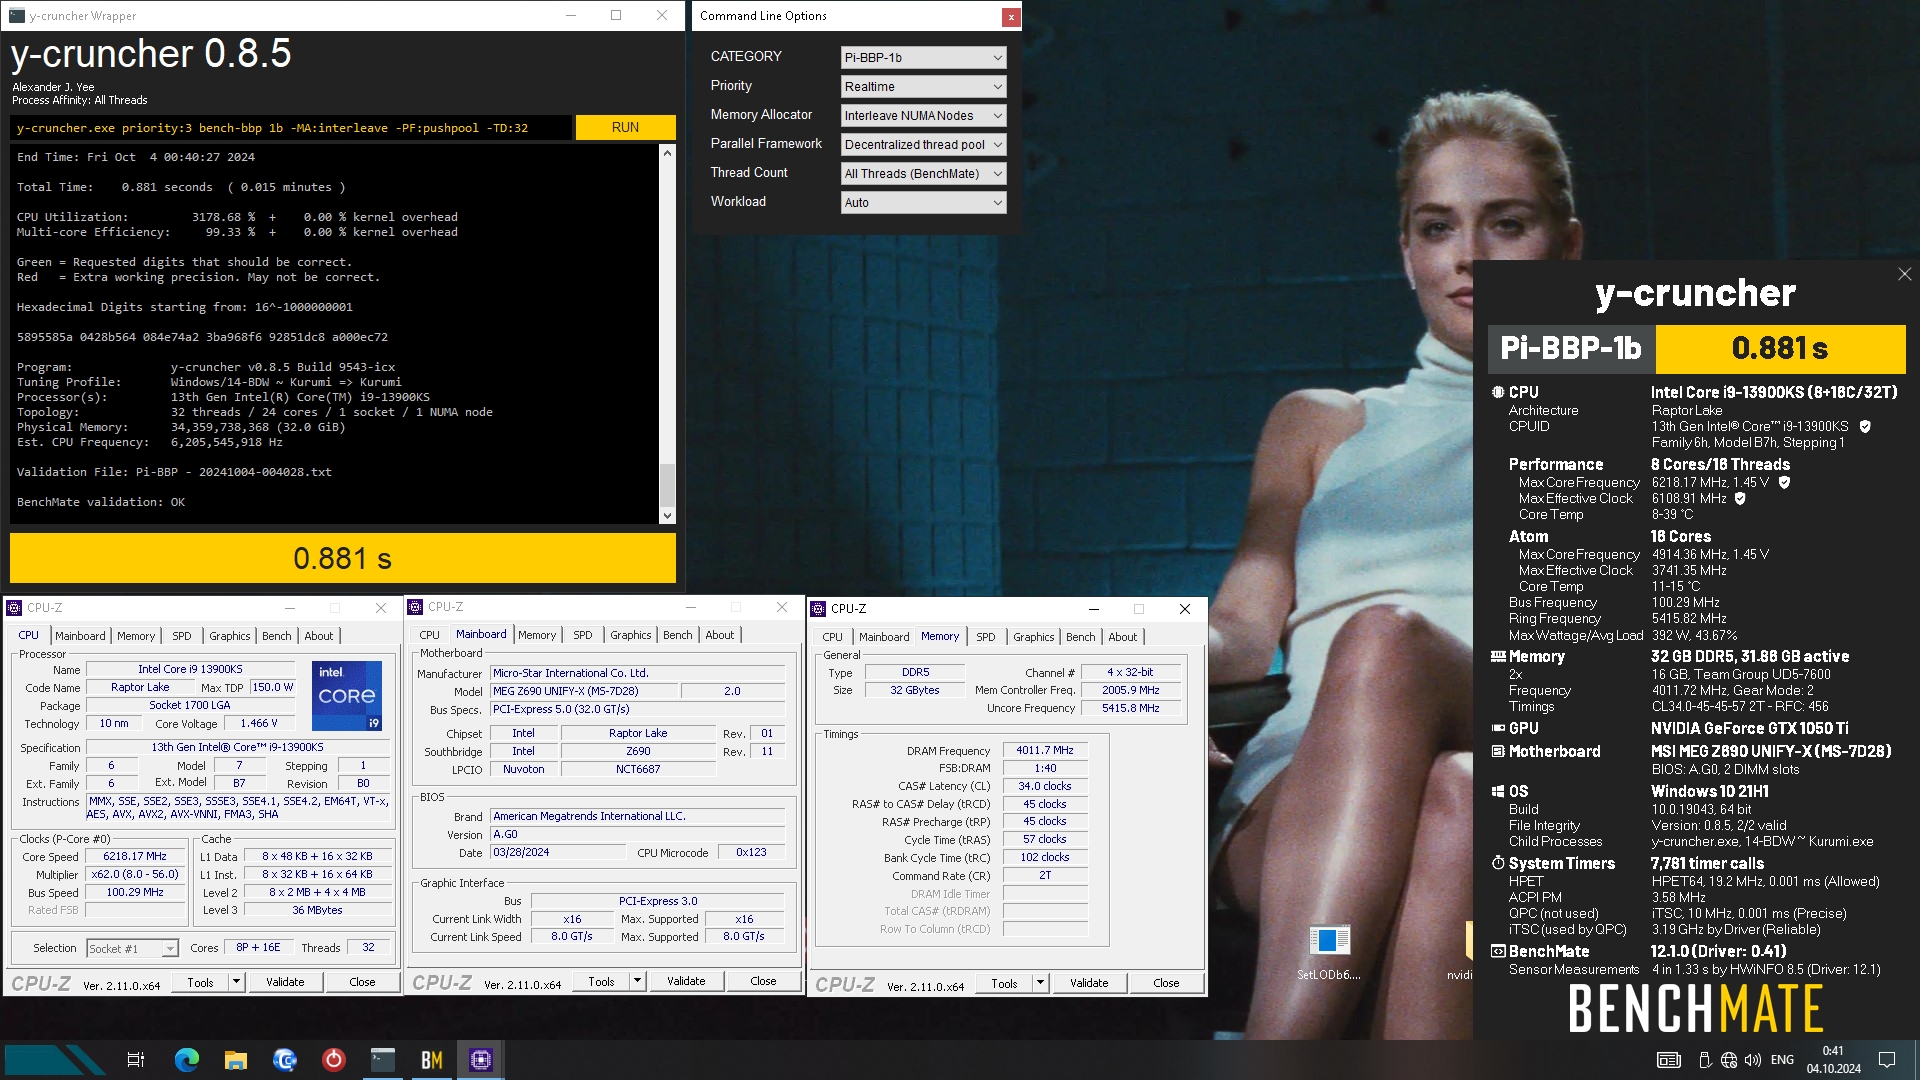This screenshot has height=1080, width=1920.
Task: Click the Safely Remove USB tray icon
Action: tap(1705, 1060)
